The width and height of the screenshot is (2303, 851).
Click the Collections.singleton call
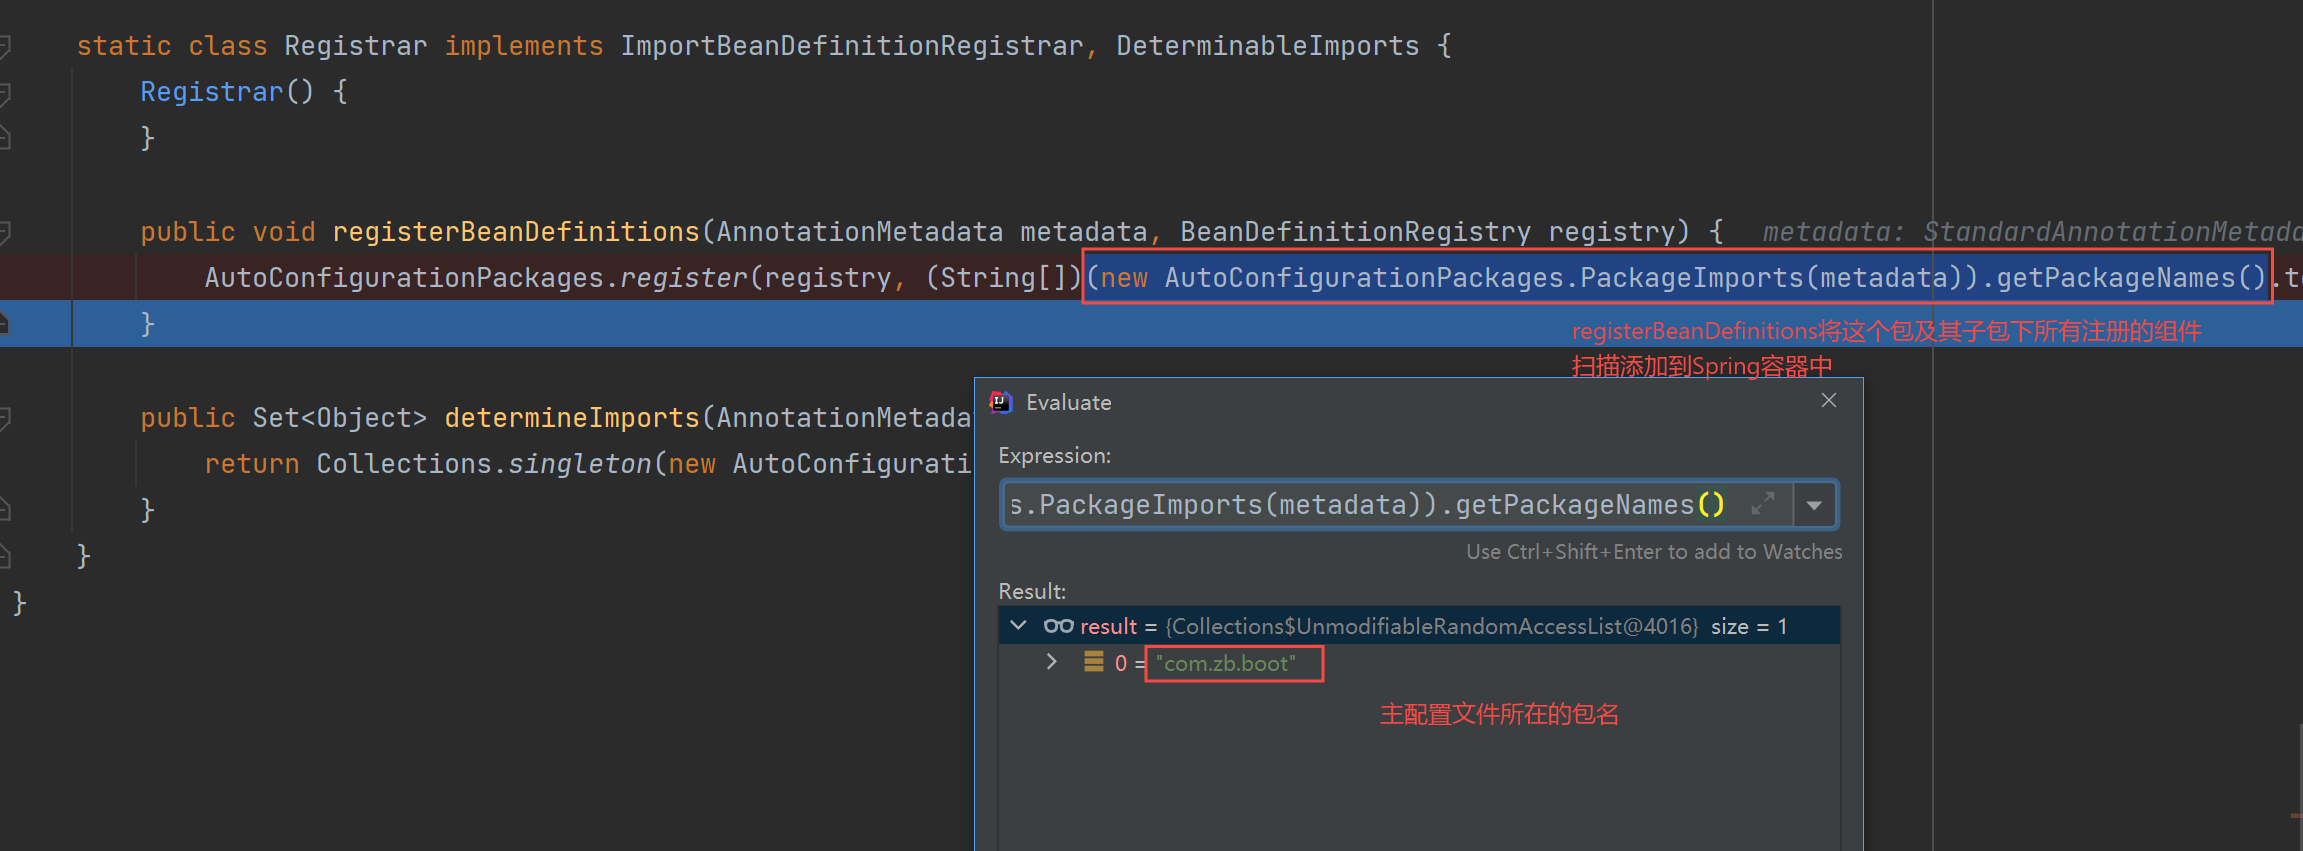[x=484, y=464]
